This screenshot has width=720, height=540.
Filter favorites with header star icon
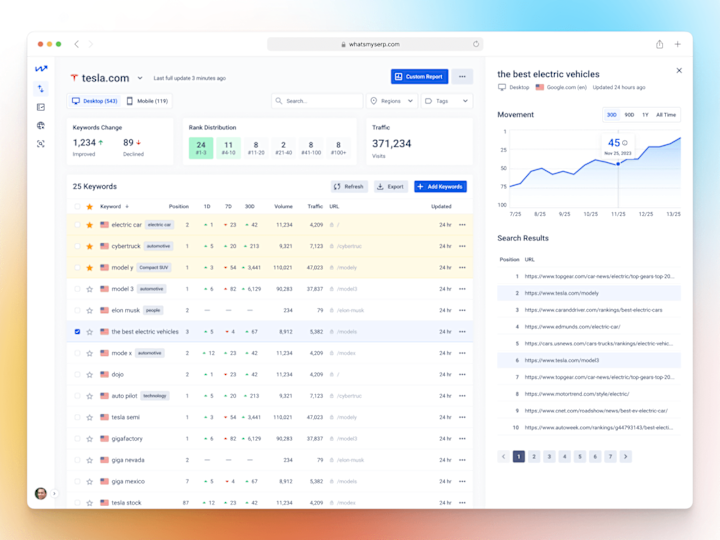[x=90, y=207]
